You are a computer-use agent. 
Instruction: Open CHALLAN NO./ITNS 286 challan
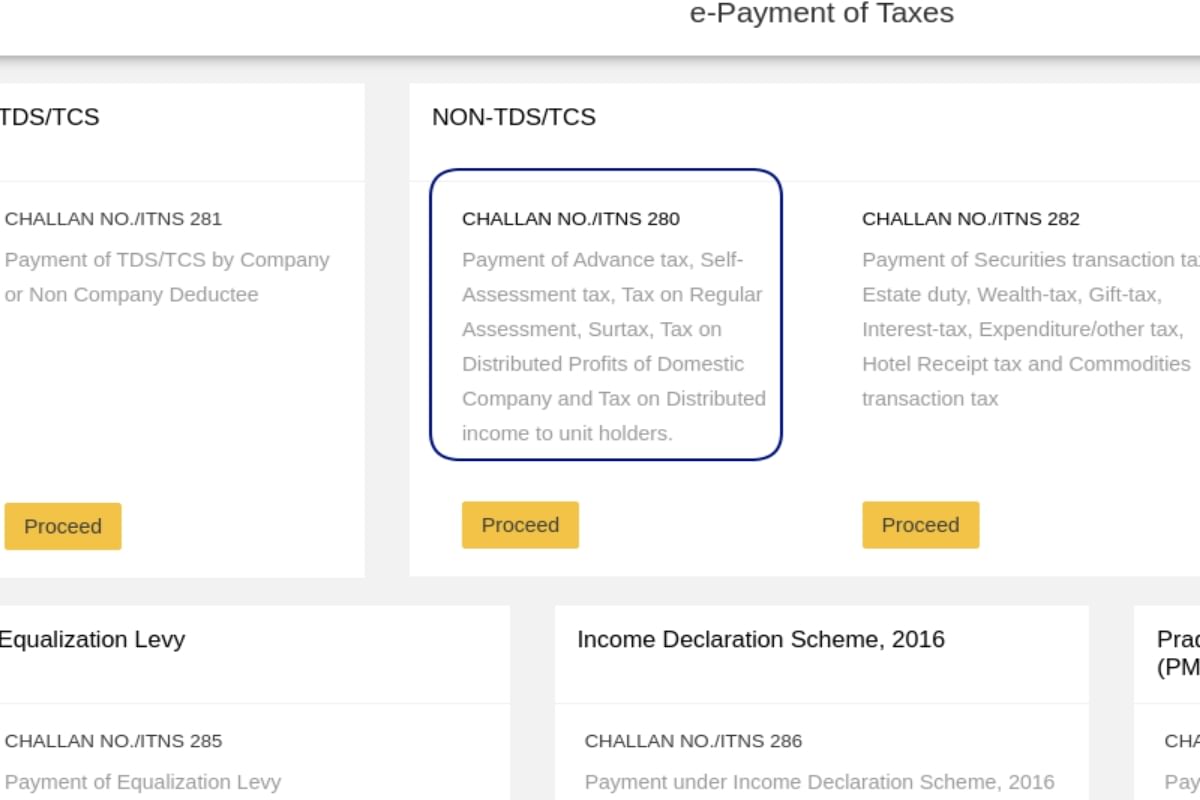coord(693,741)
